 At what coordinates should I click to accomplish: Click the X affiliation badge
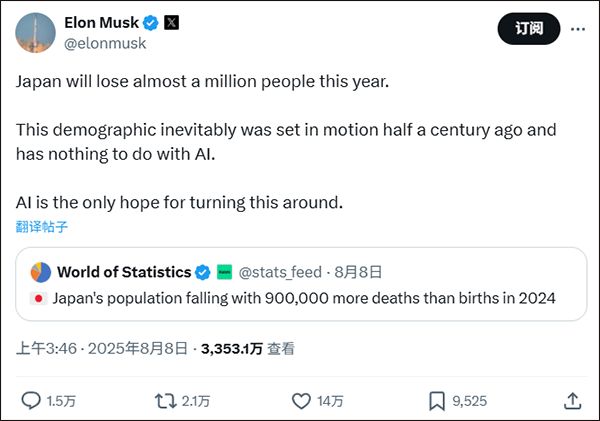click(173, 22)
